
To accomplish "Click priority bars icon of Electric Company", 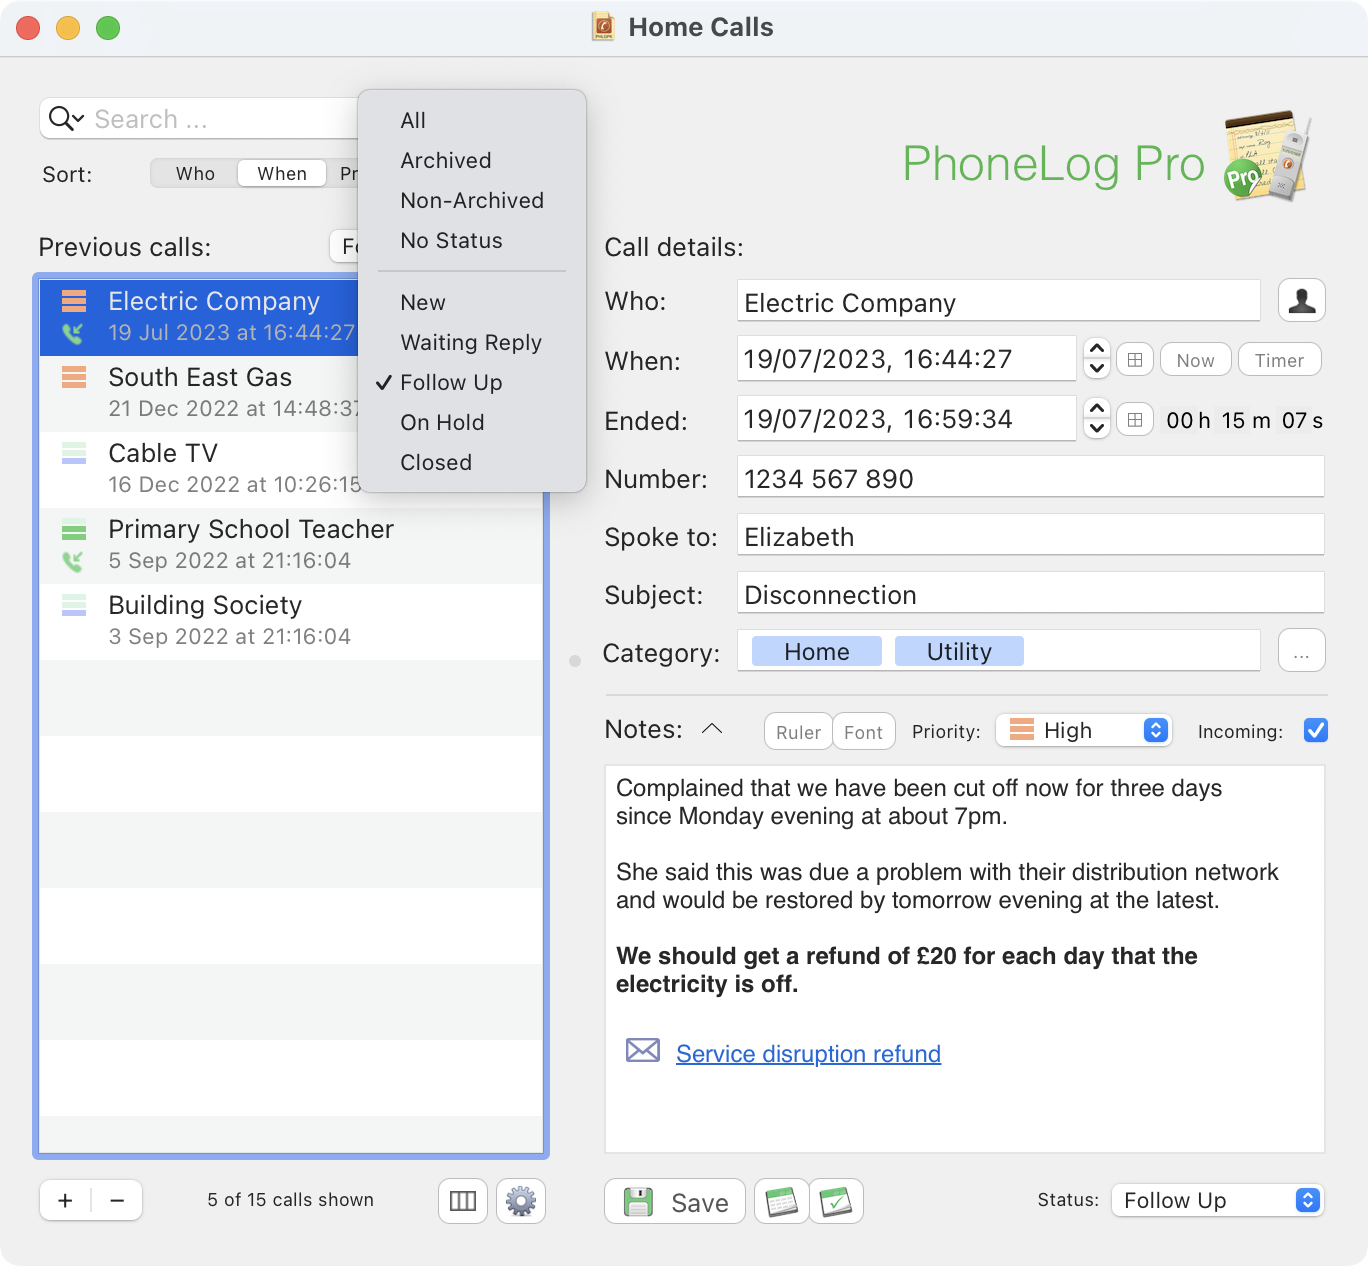I will point(74,301).
